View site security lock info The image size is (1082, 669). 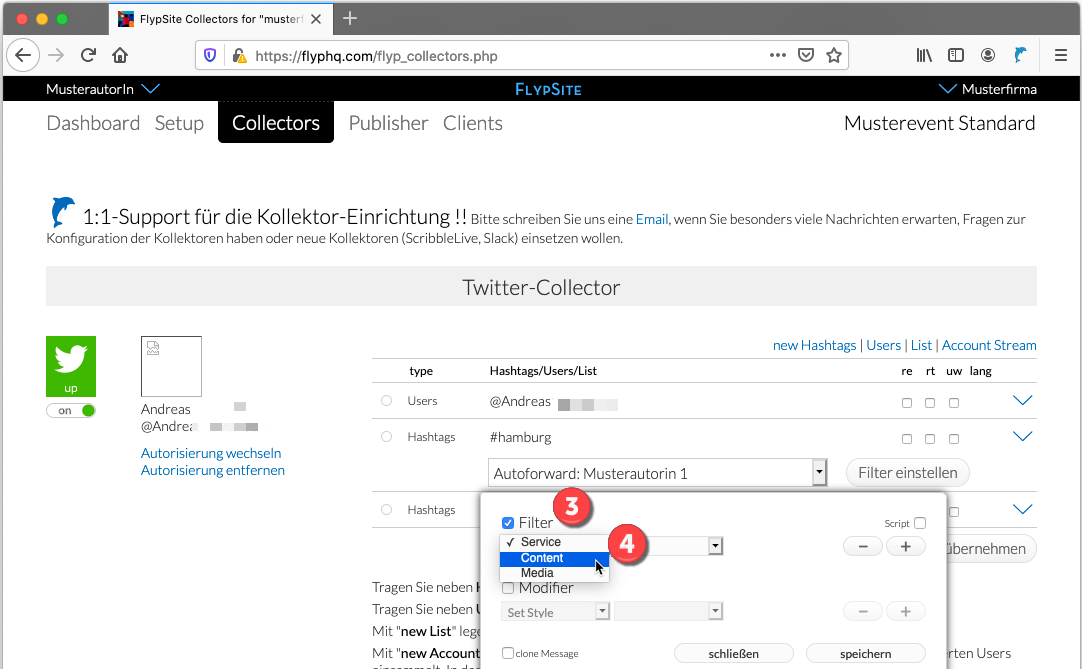pyautogui.click(x=239, y=55)
